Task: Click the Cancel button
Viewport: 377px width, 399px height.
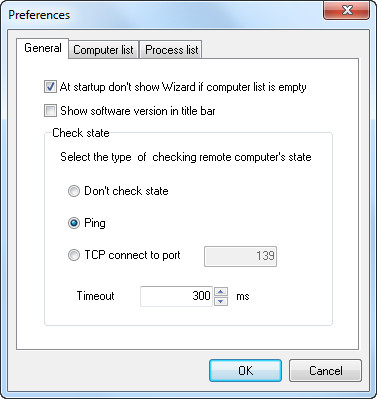Action: [x=325, y=370]
